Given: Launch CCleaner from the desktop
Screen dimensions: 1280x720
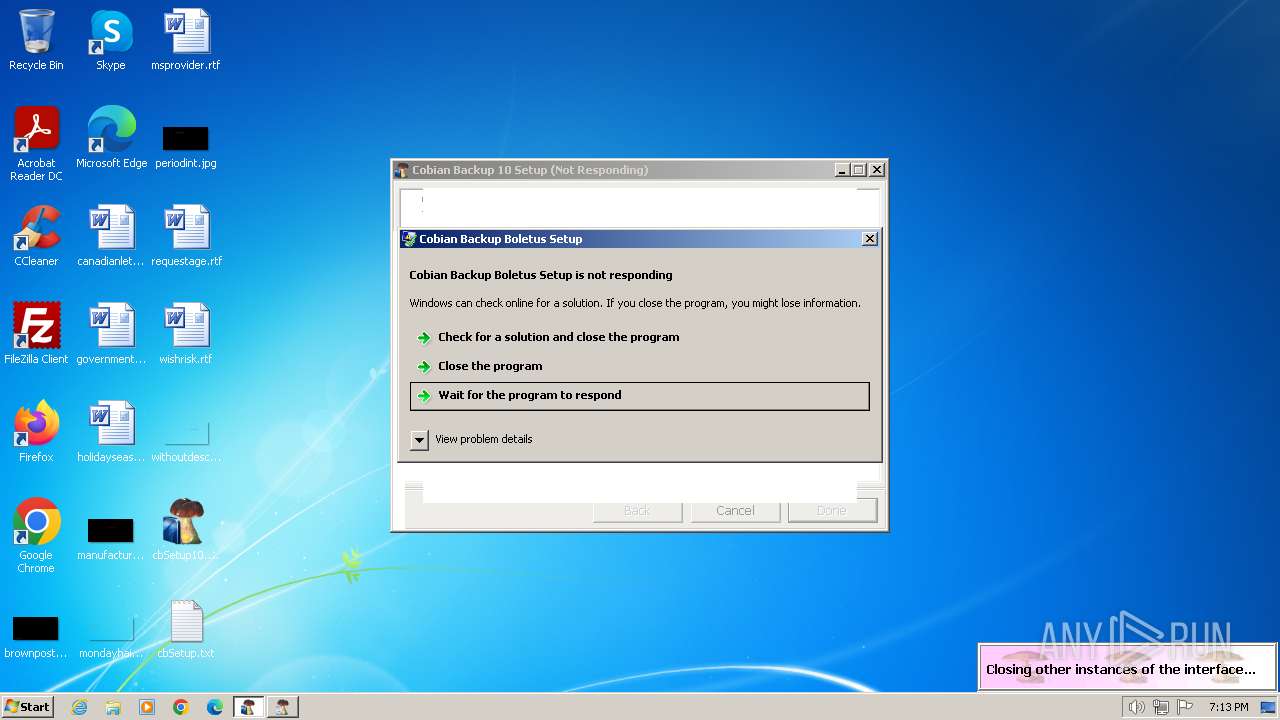Looking at the screenshot, I should pyautogui.click(x=36, y=236).
